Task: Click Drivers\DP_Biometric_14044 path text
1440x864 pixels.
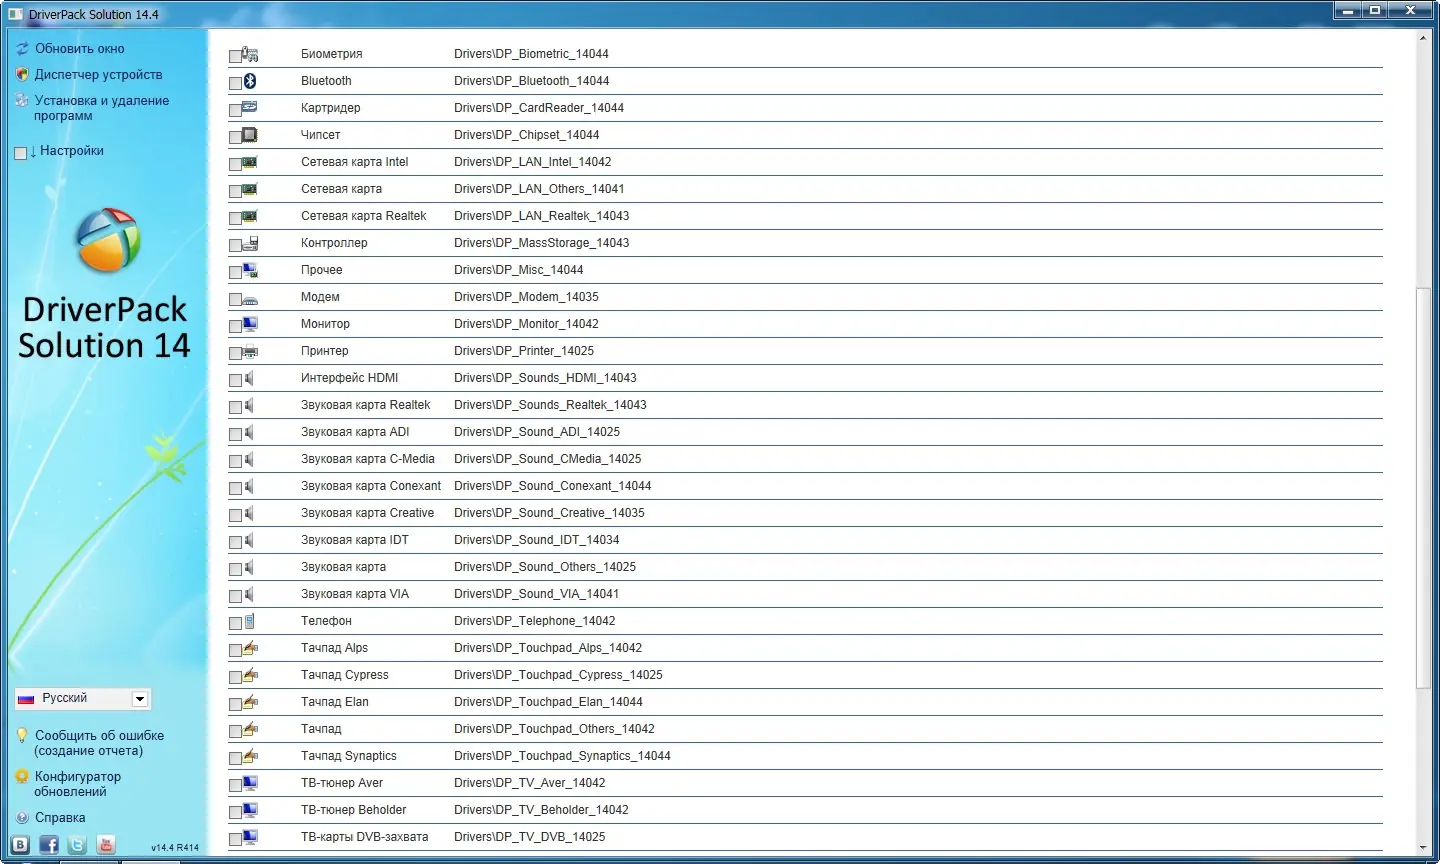Action: click(531, 54)
